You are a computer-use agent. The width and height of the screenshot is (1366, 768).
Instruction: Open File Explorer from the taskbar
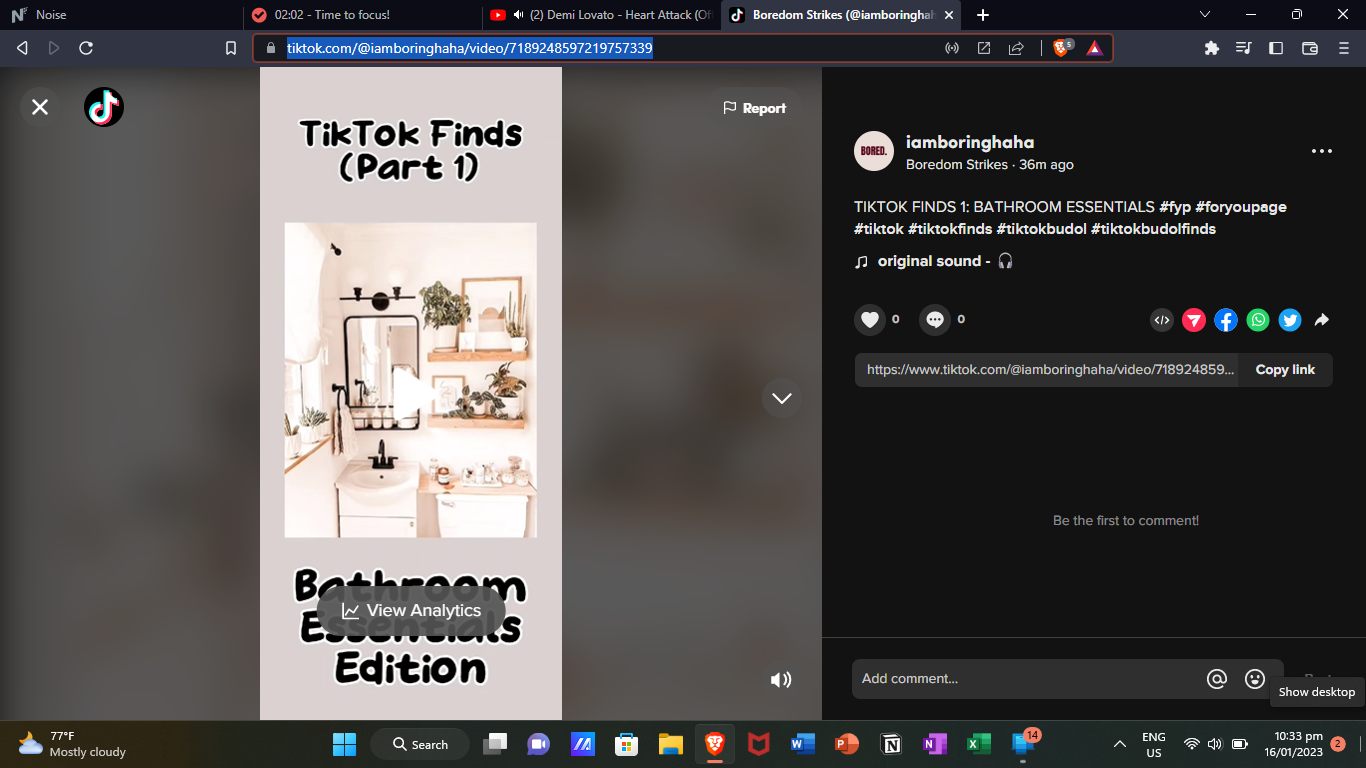(670, 744)
